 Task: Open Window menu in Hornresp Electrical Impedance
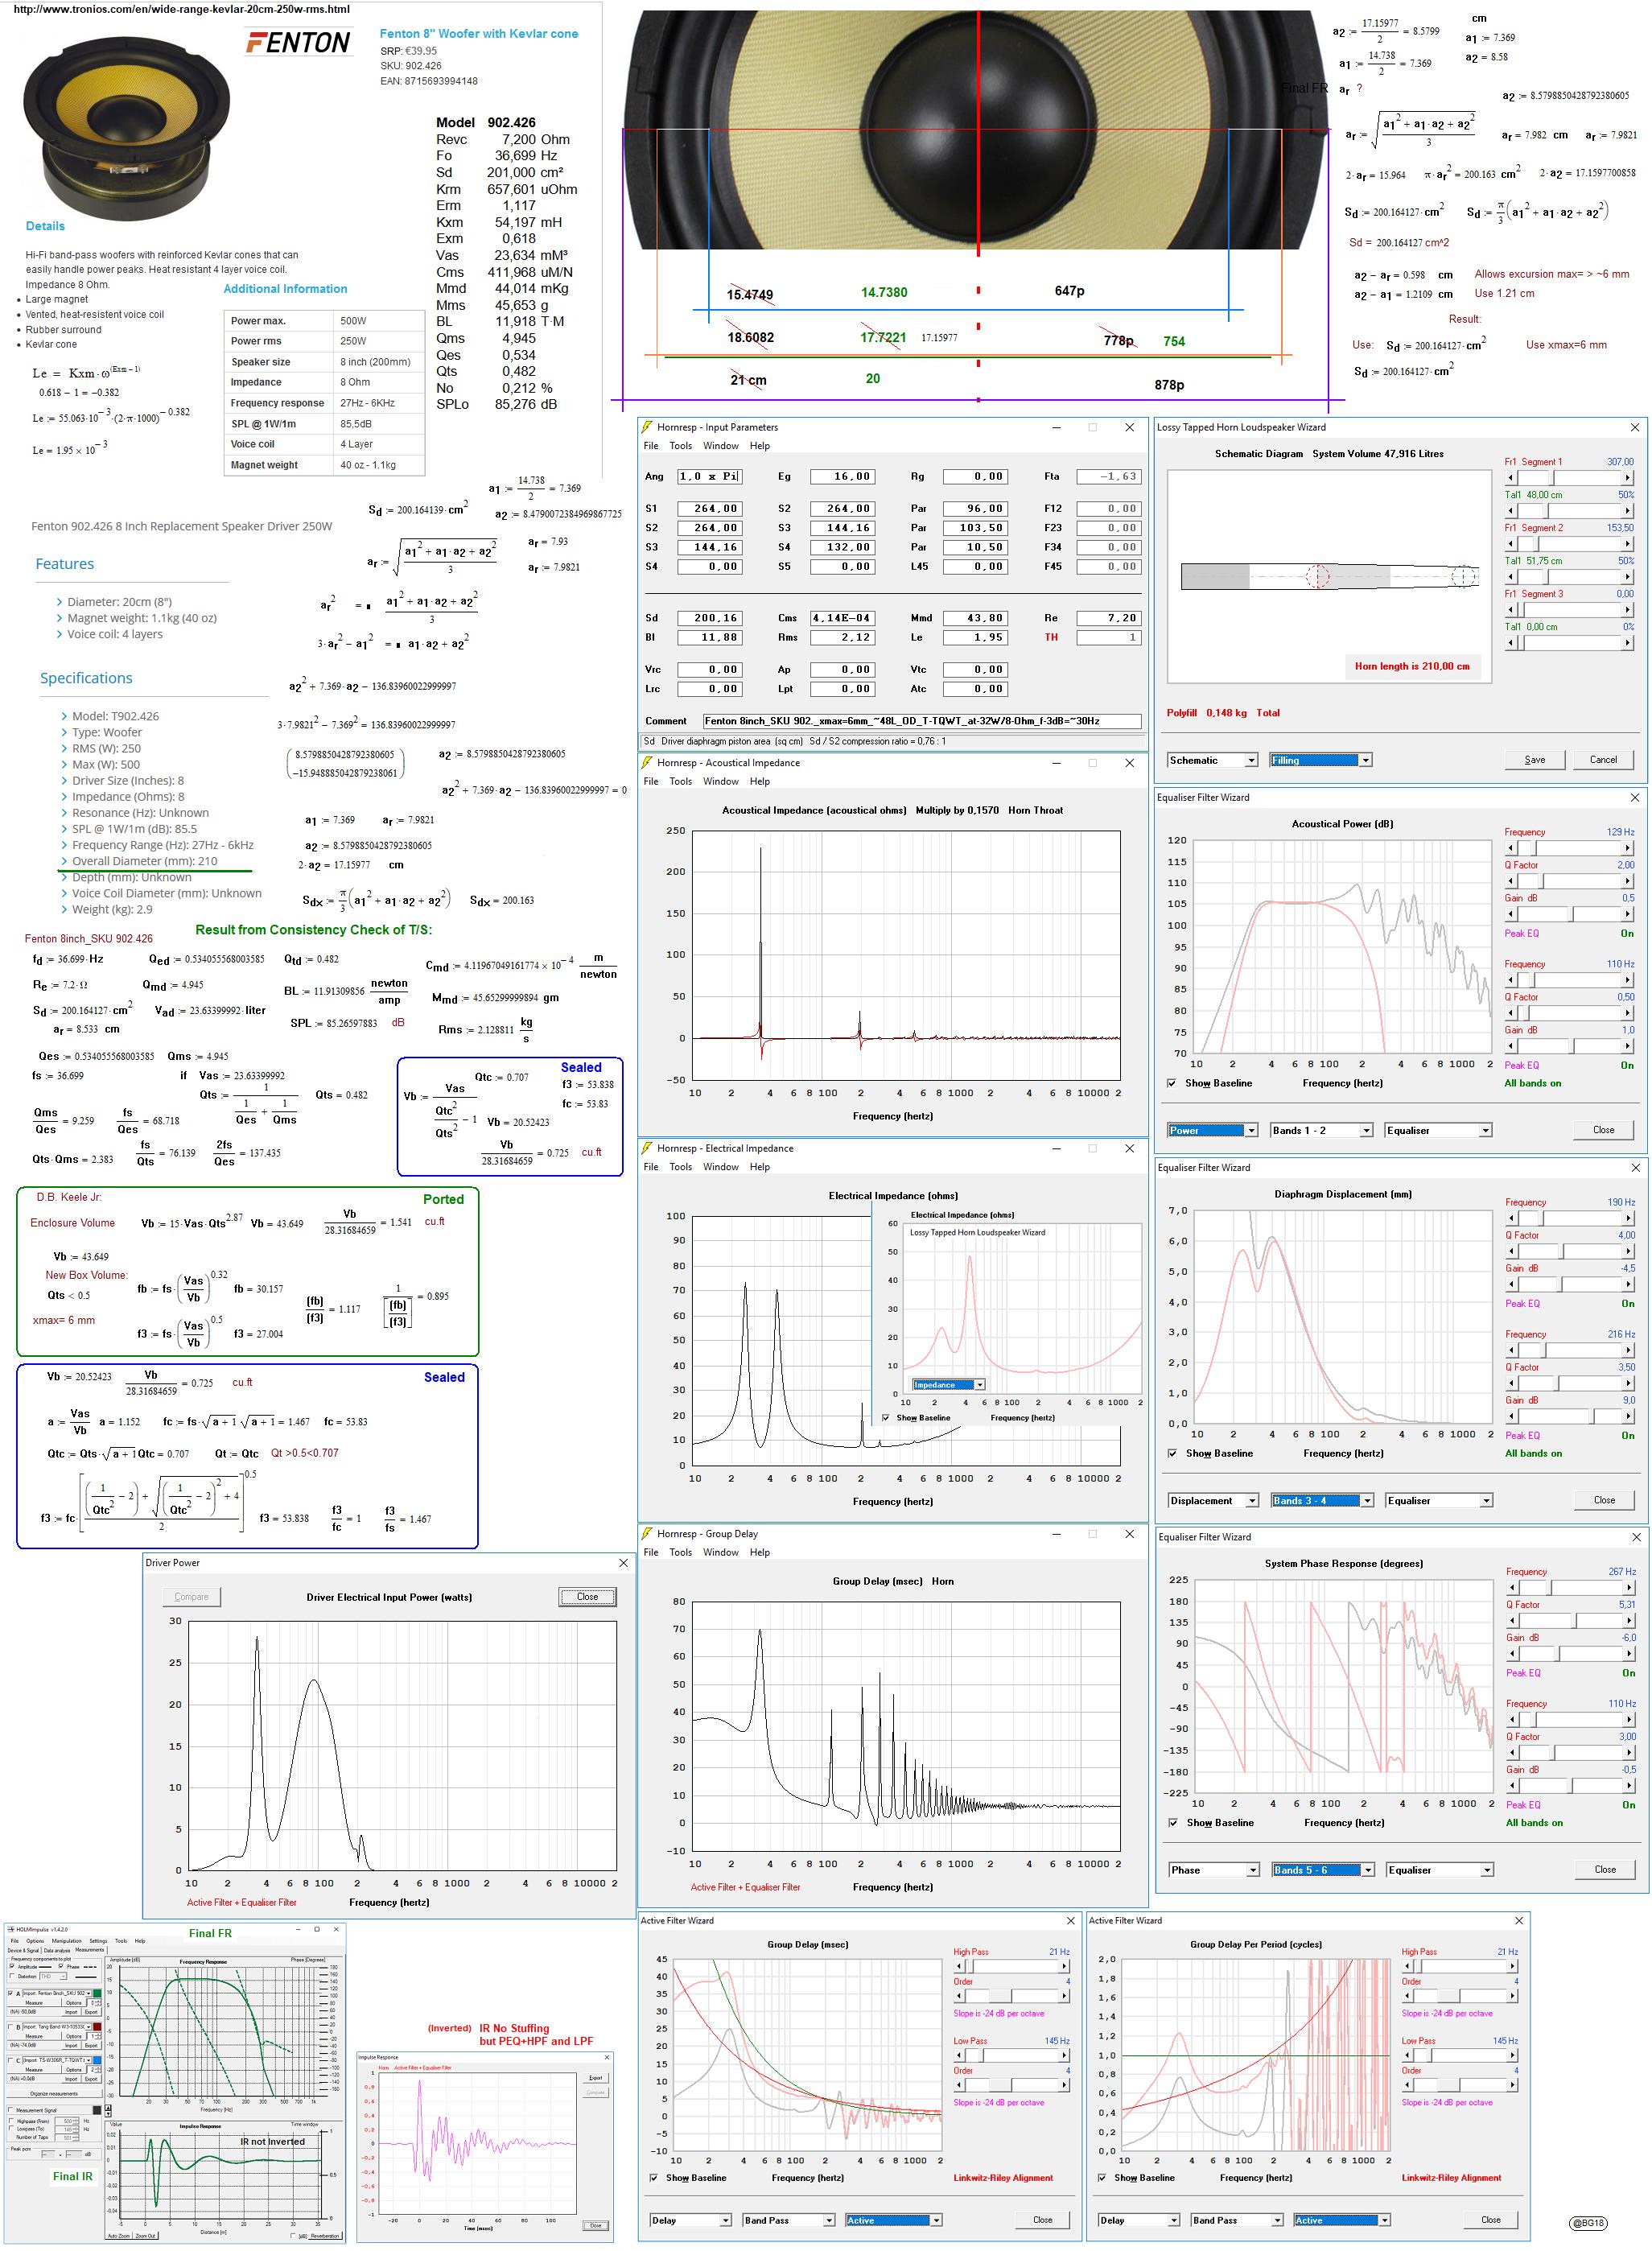[720, 1166]
